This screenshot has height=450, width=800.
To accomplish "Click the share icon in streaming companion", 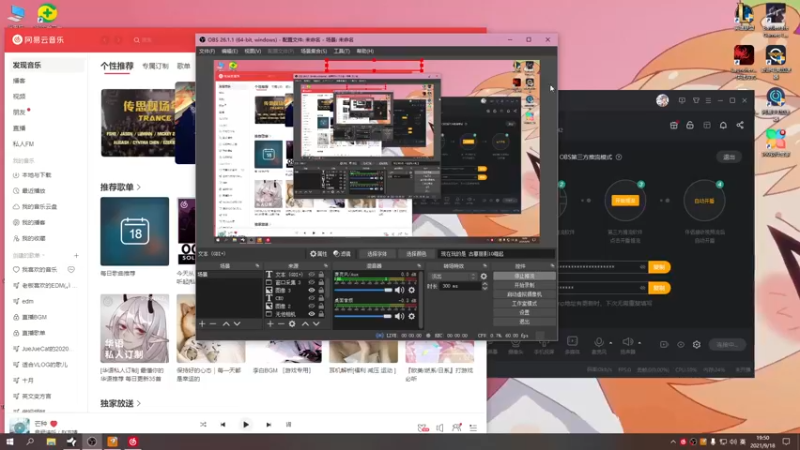I will coord(740,126).
